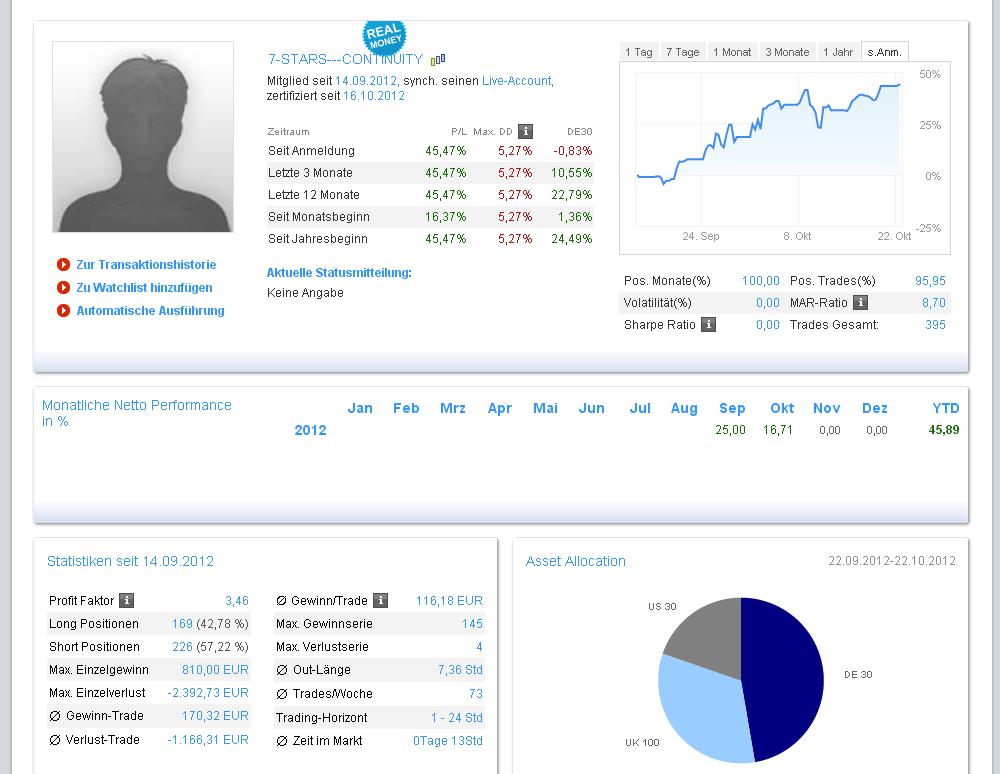The width and height of the screenshot is (1000, 774).
Task: Click the Trades Gesamt value 395
Action: point(935,325)
